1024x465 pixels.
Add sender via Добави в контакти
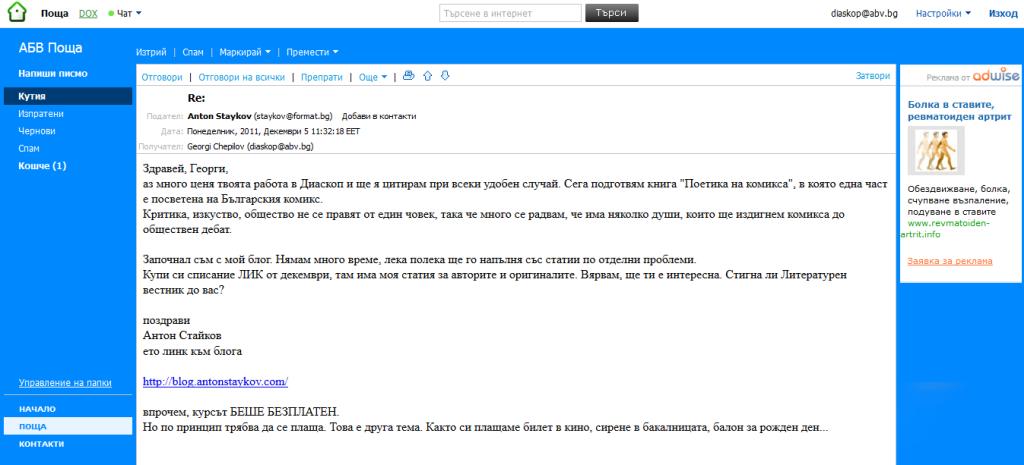(379, 116)
